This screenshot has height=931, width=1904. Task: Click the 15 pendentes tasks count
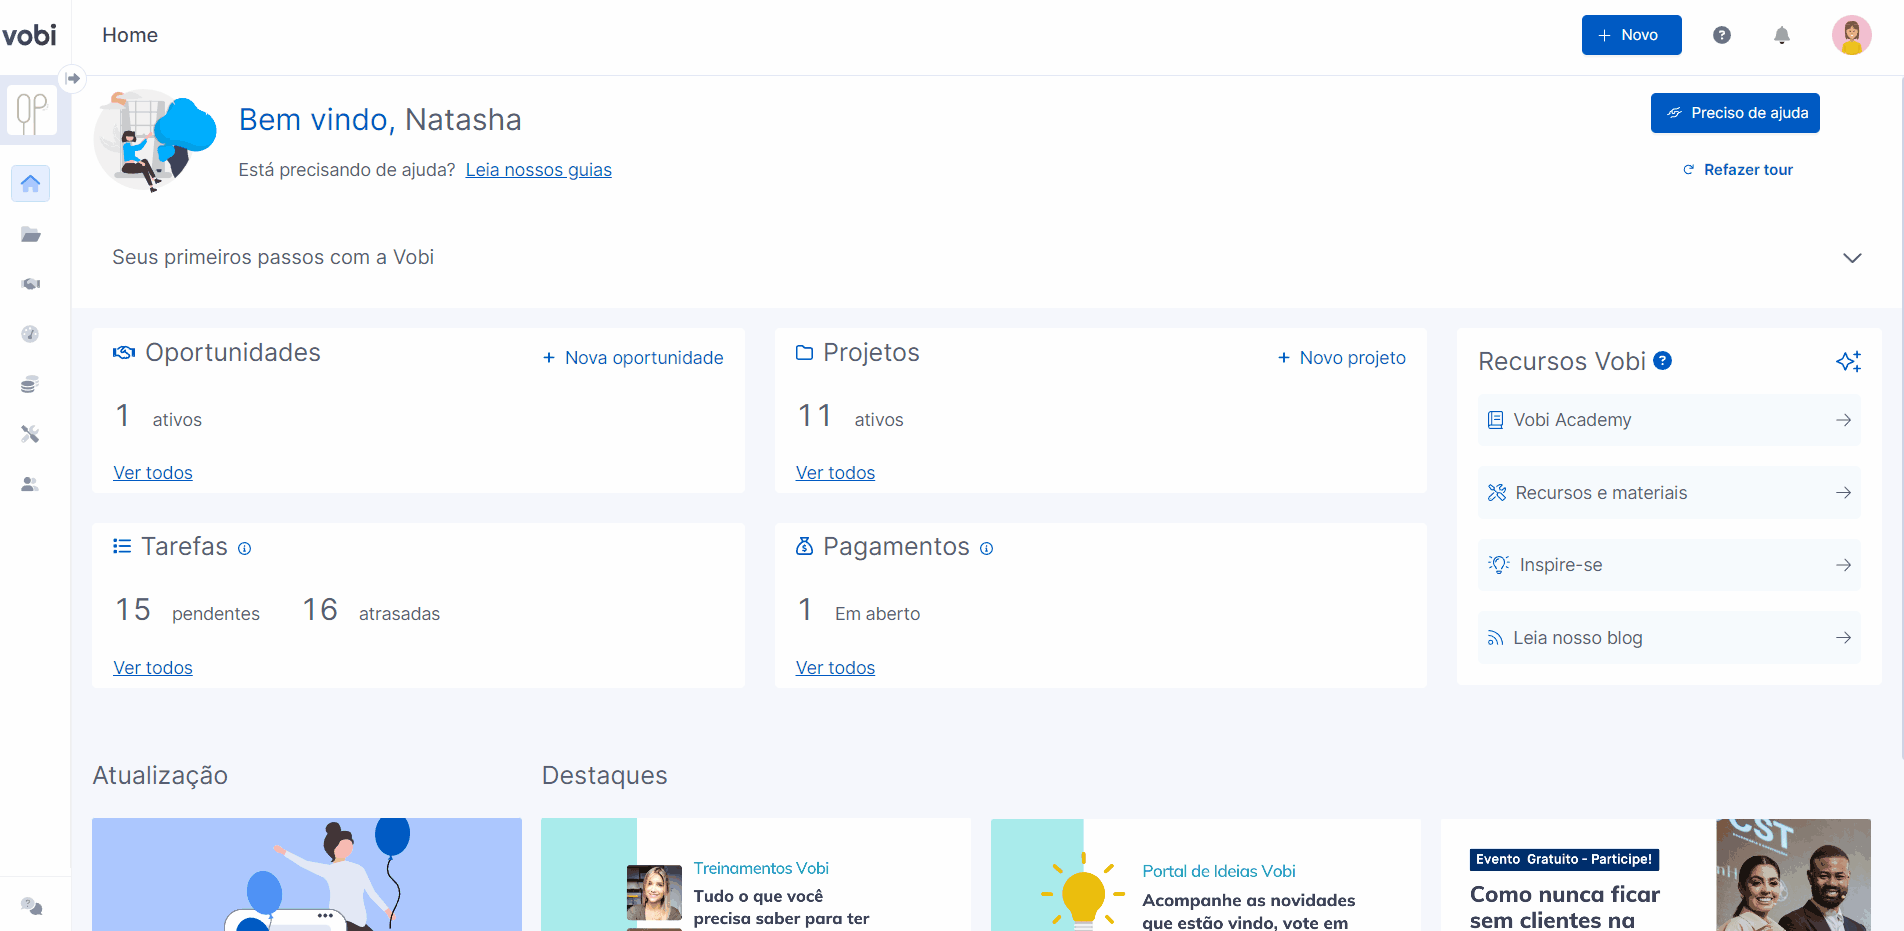pyautogui.click(x=187, y=610)
